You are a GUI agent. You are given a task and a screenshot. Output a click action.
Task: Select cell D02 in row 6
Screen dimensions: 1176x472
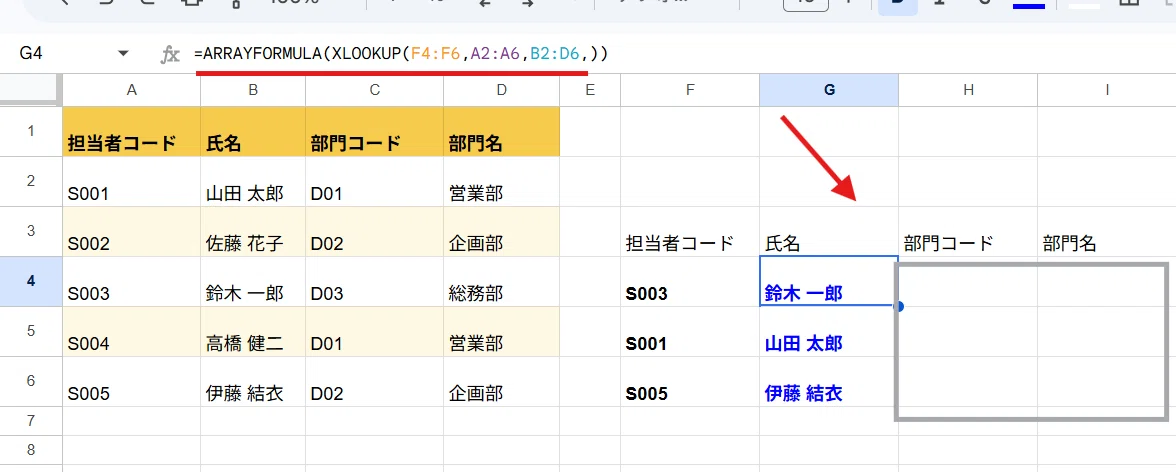click(374, 381)
